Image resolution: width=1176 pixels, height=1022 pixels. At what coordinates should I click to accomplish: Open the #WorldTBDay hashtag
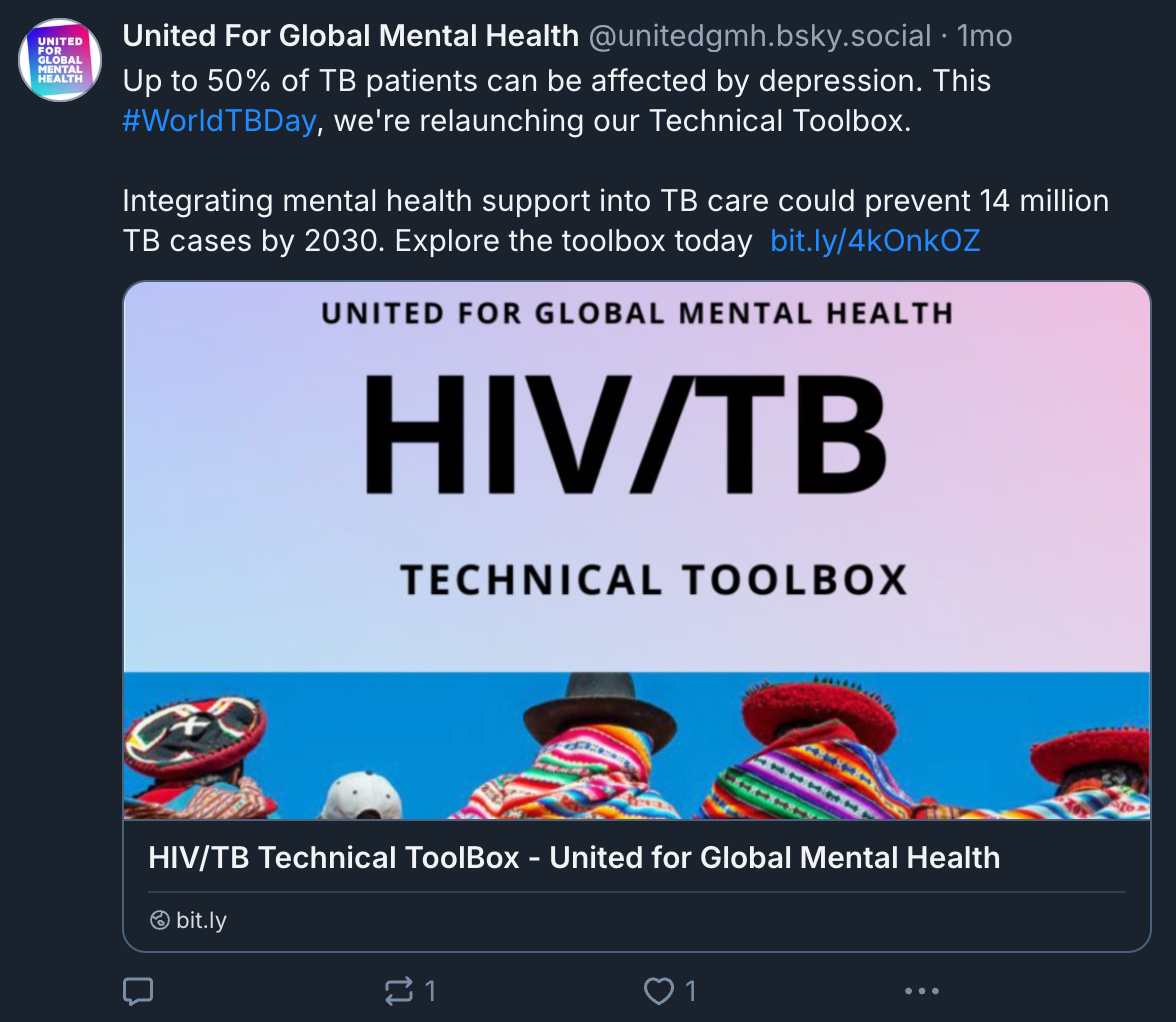point(219,121)
